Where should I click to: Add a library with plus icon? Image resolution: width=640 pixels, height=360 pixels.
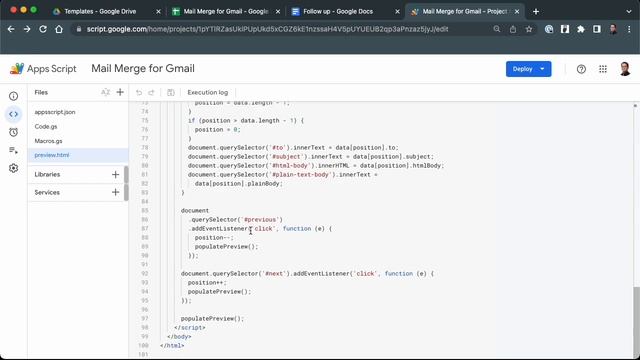[116, 174]
